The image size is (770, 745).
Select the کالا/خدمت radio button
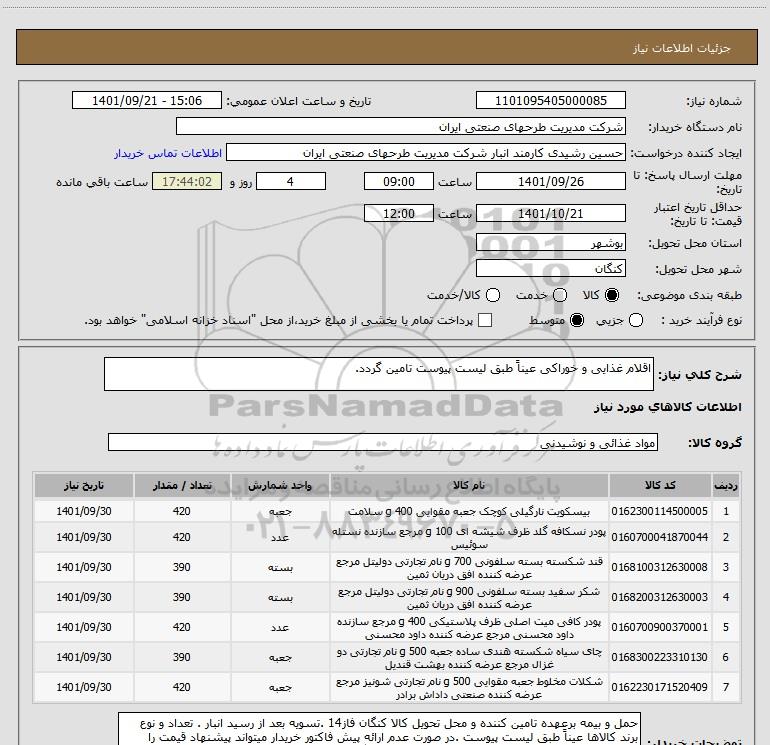(493, 295)
